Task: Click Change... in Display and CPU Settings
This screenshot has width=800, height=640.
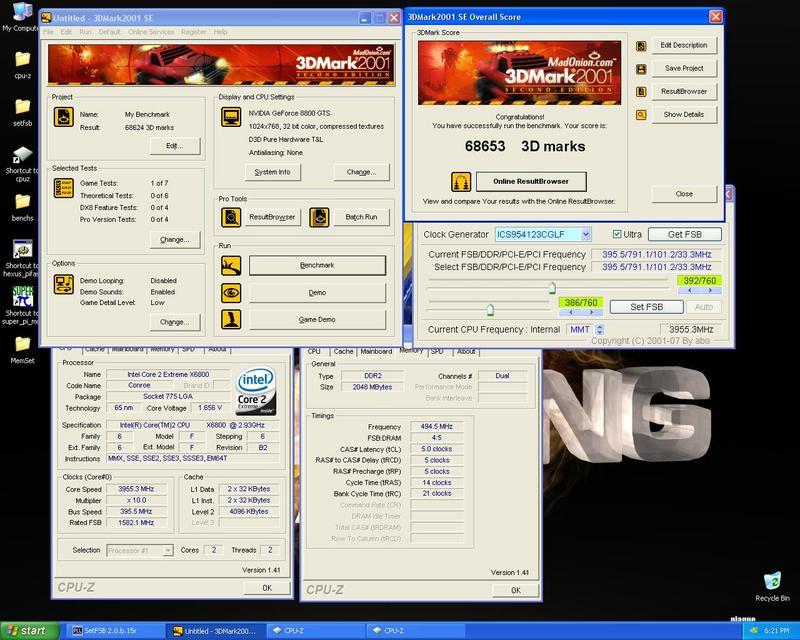Action: click(361, 172)
